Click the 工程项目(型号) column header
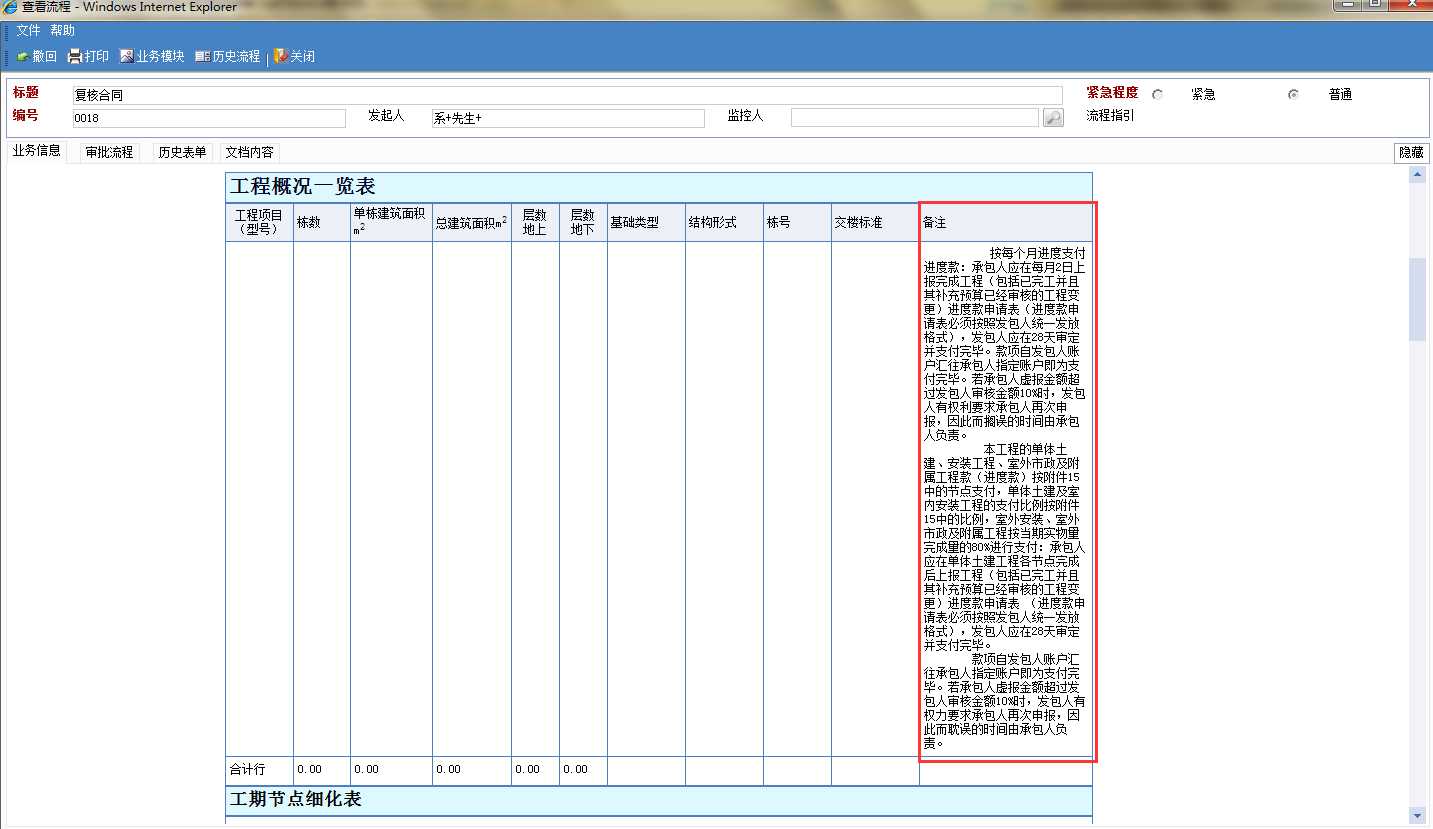 259,222
